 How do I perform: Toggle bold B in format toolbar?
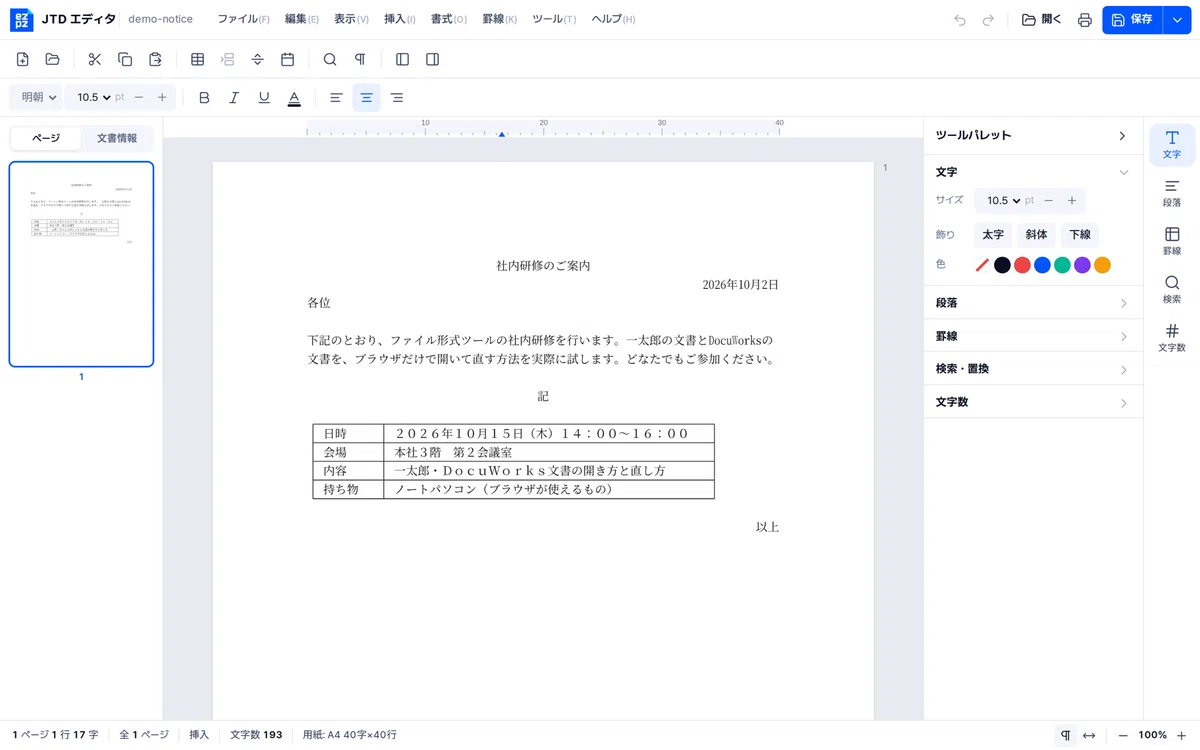click(204, 98)
